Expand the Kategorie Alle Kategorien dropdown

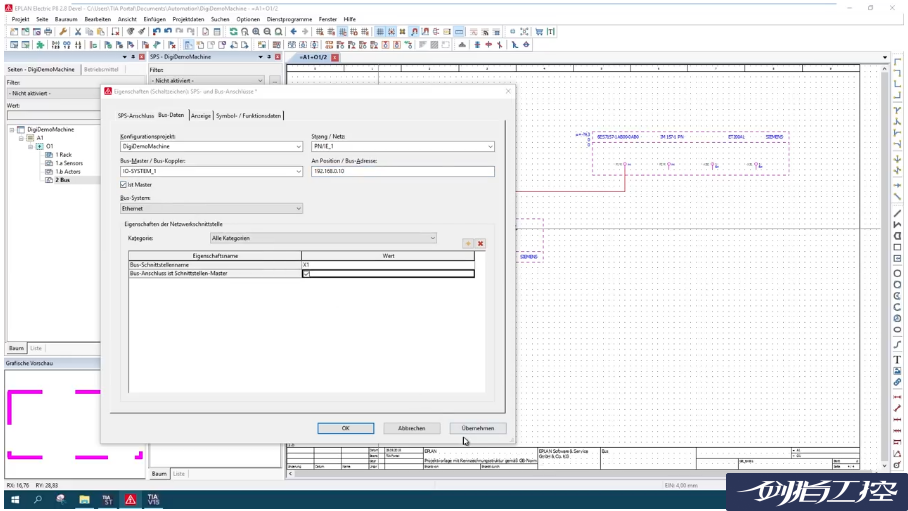432,238
